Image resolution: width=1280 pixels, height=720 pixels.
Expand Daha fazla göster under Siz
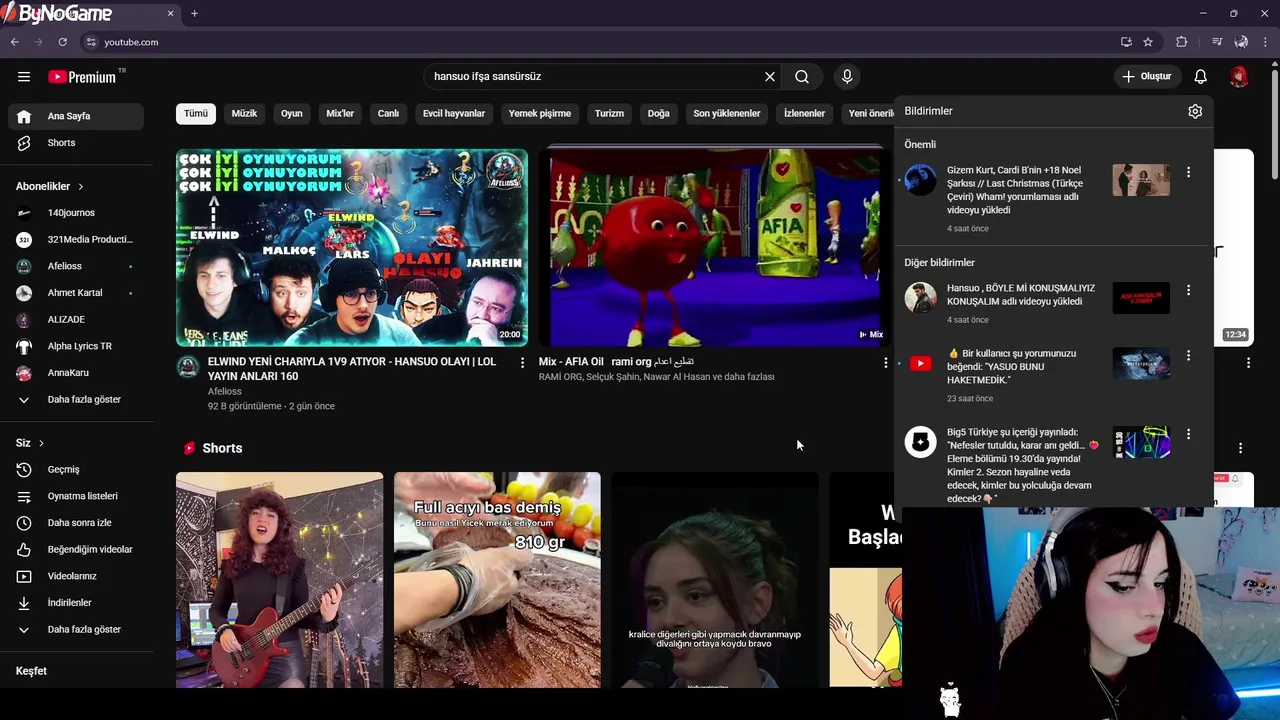76,630
